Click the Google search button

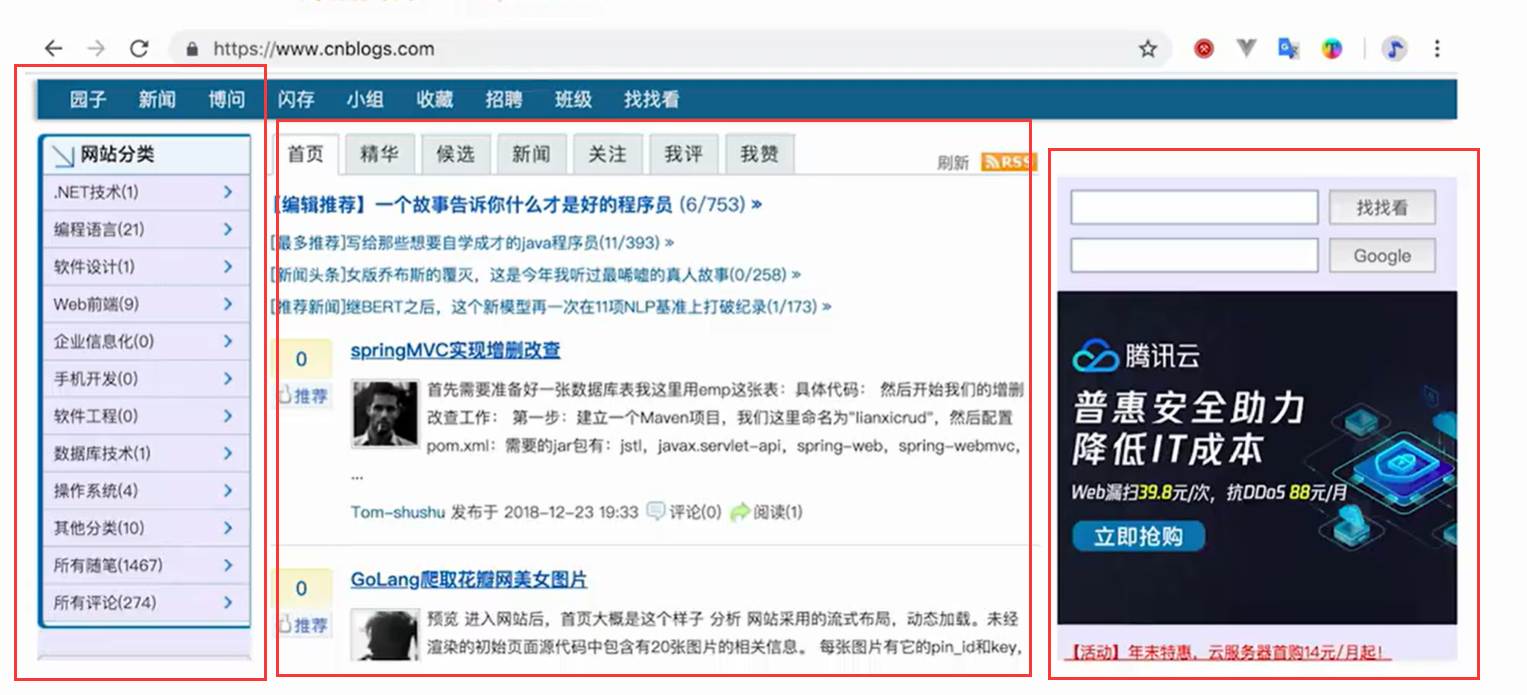click(1382, 256)
